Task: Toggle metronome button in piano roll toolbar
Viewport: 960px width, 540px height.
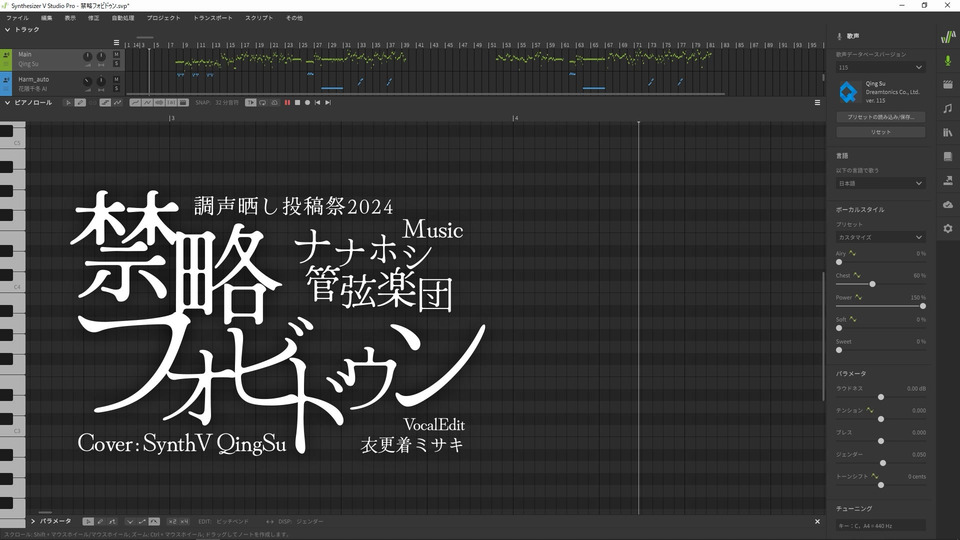Action: [274, 103]
